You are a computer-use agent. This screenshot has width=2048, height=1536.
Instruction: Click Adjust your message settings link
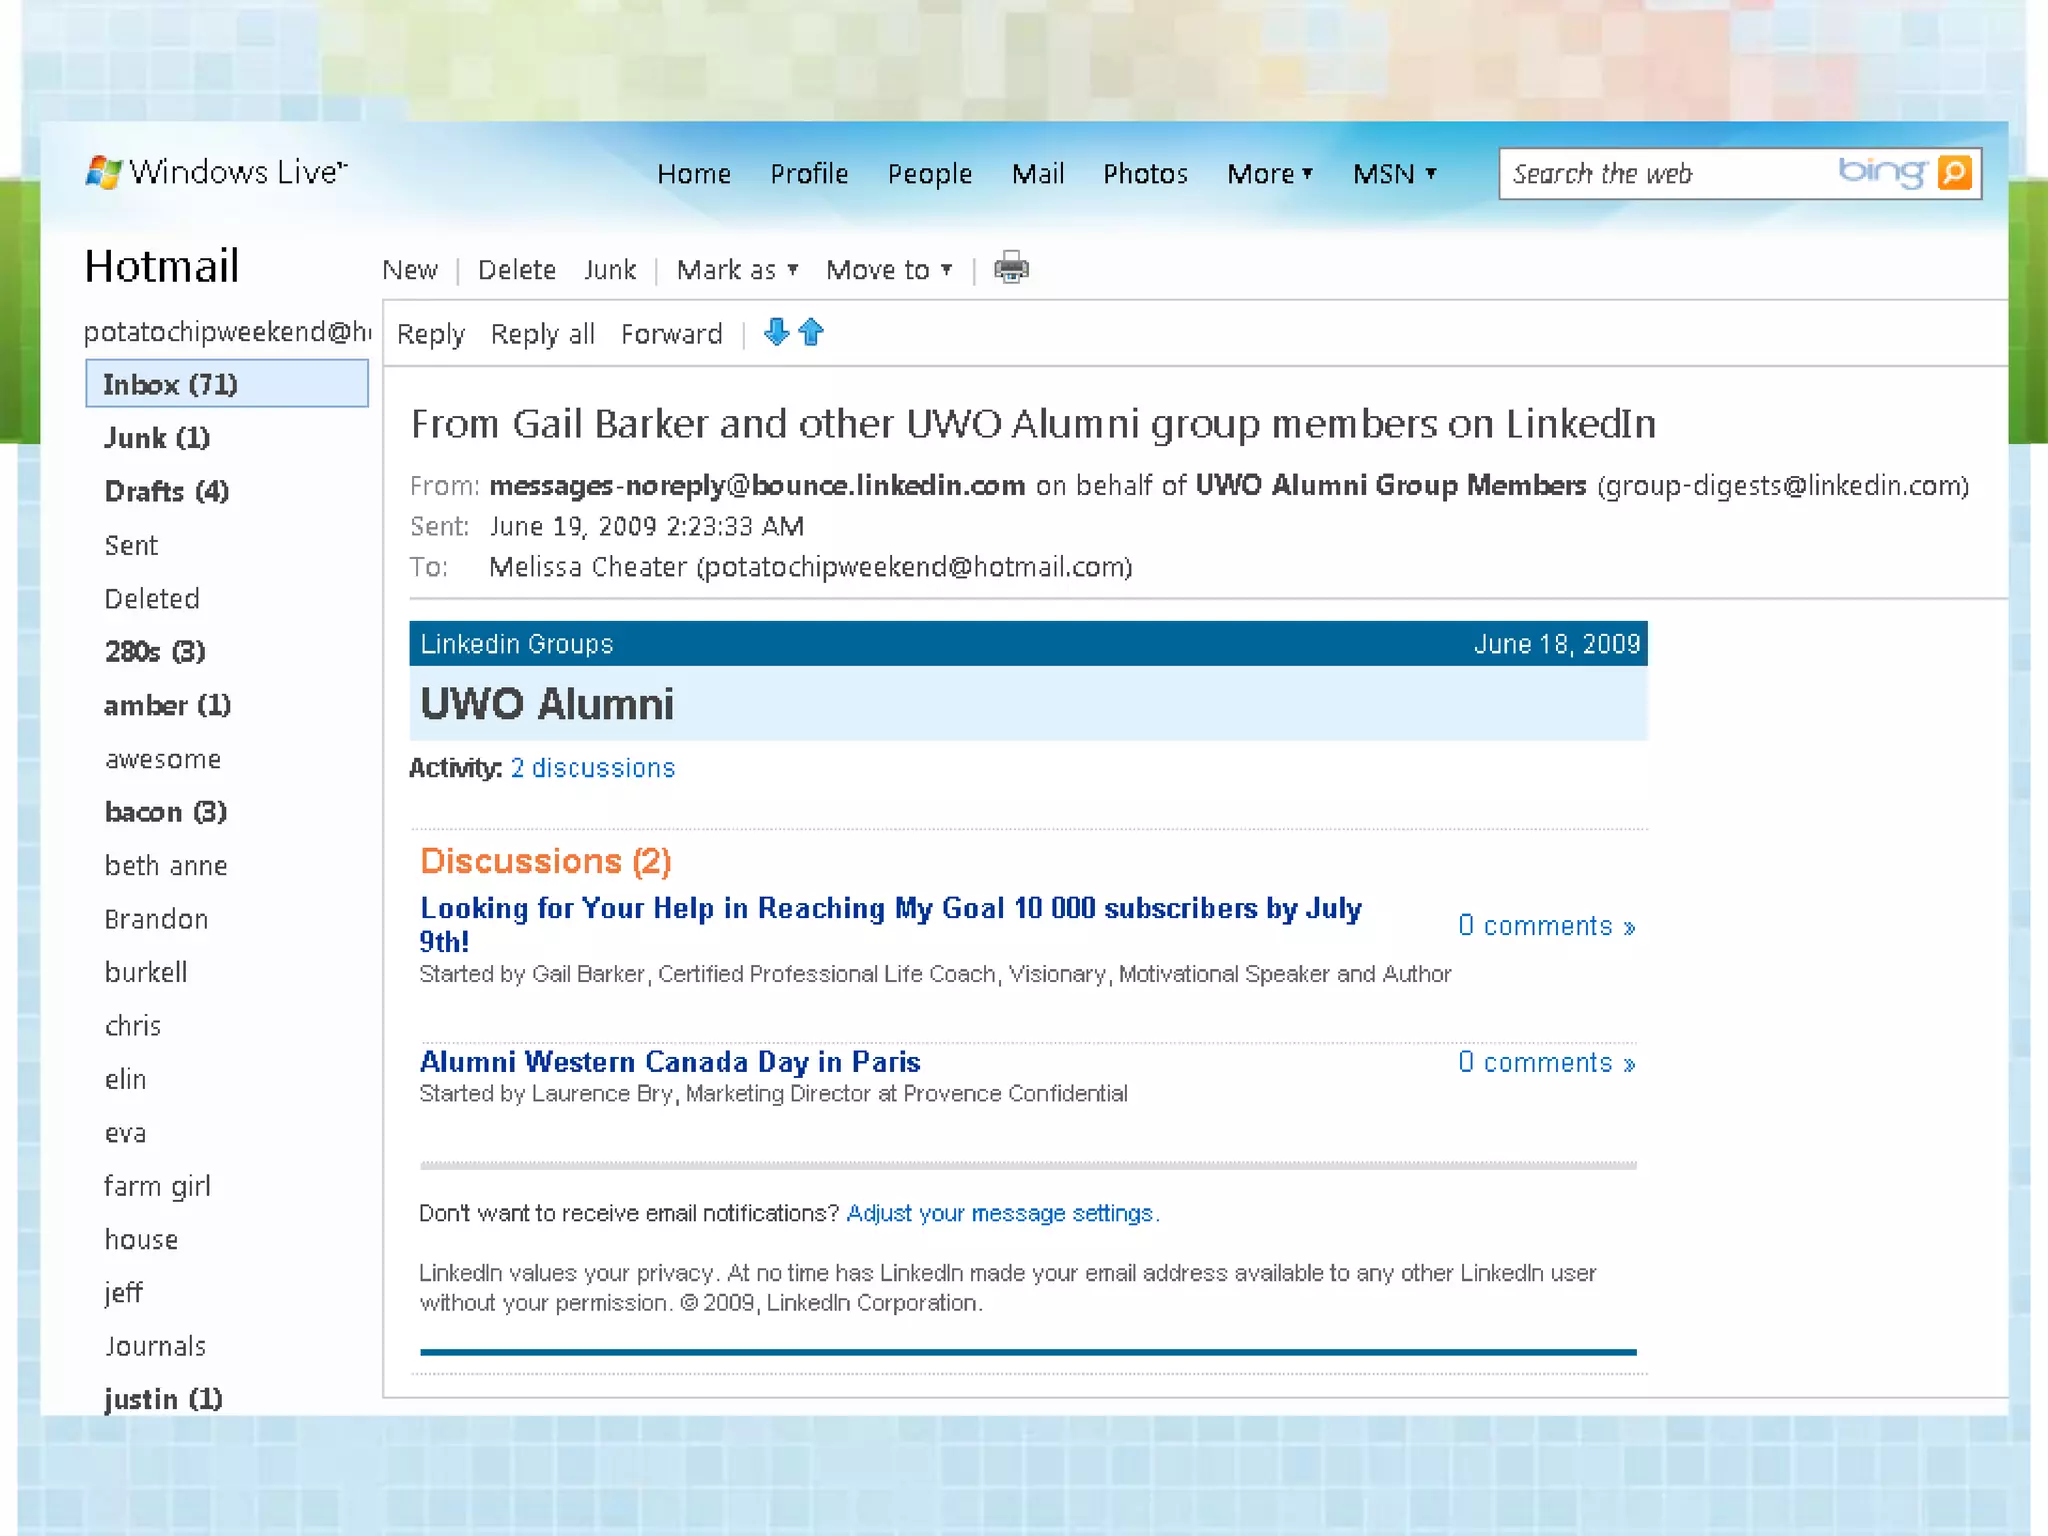point(1001,1213)
